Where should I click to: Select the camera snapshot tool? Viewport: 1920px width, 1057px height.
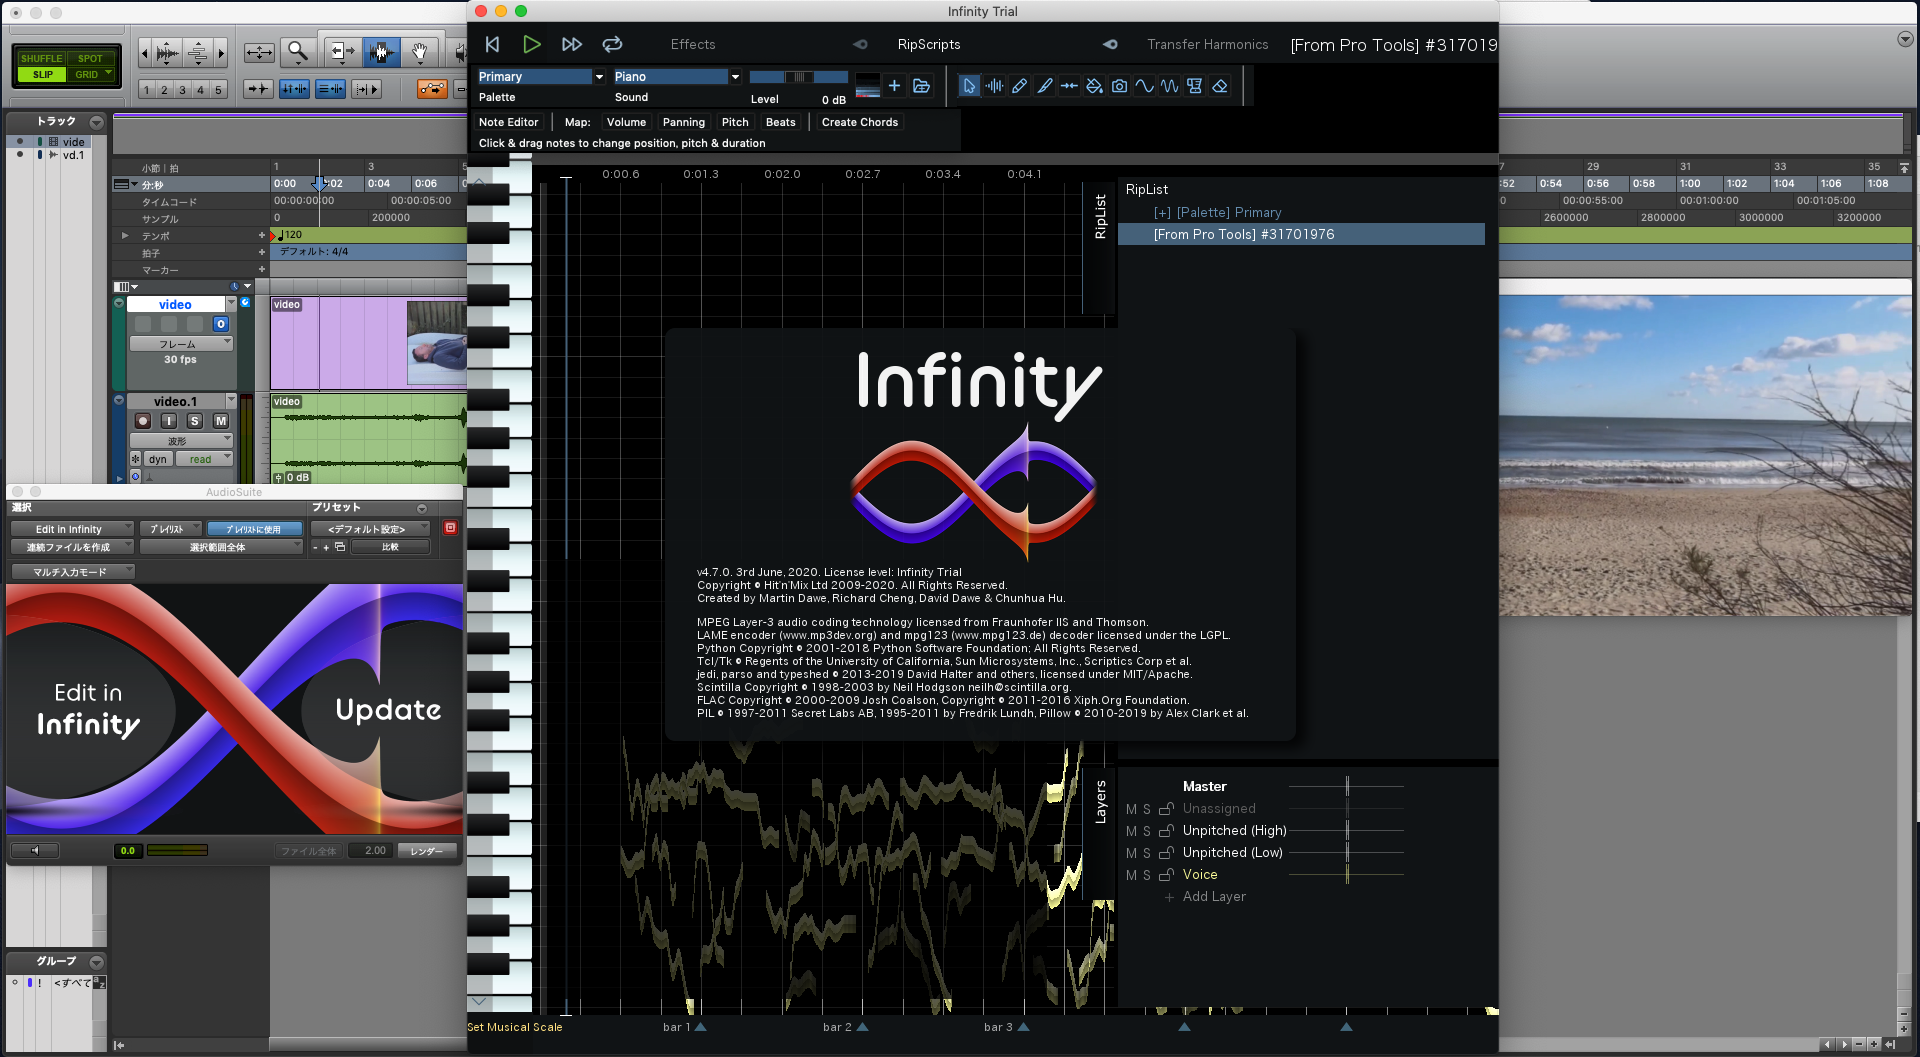(1119, 86)
